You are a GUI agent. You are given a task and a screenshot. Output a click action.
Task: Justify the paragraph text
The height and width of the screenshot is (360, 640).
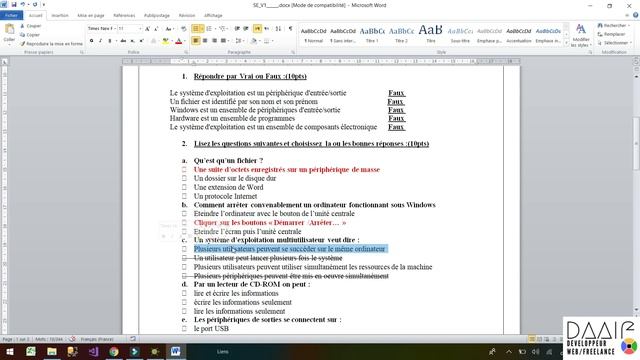click(223, 41)
